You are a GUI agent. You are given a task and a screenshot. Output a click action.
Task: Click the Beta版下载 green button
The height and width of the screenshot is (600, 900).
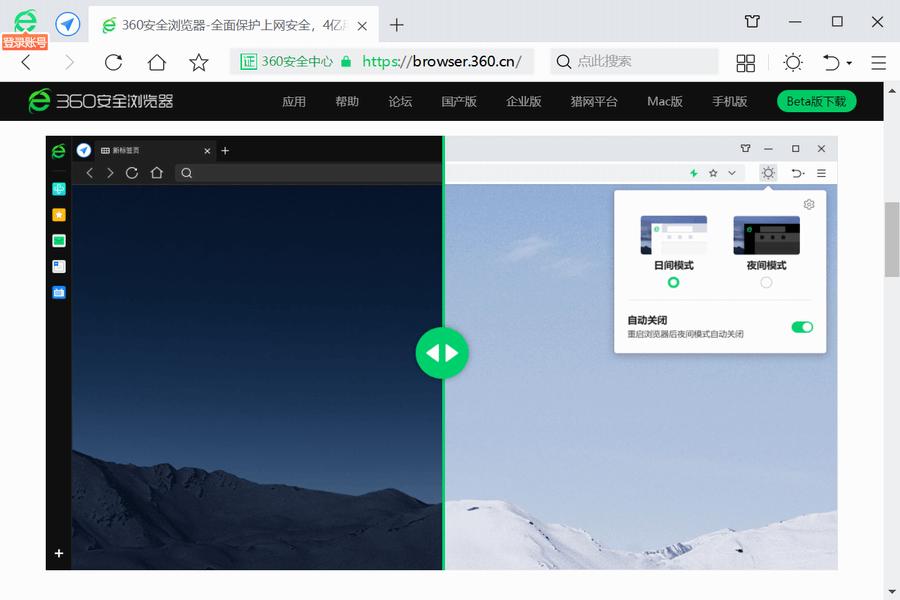[x=816, y=102]
